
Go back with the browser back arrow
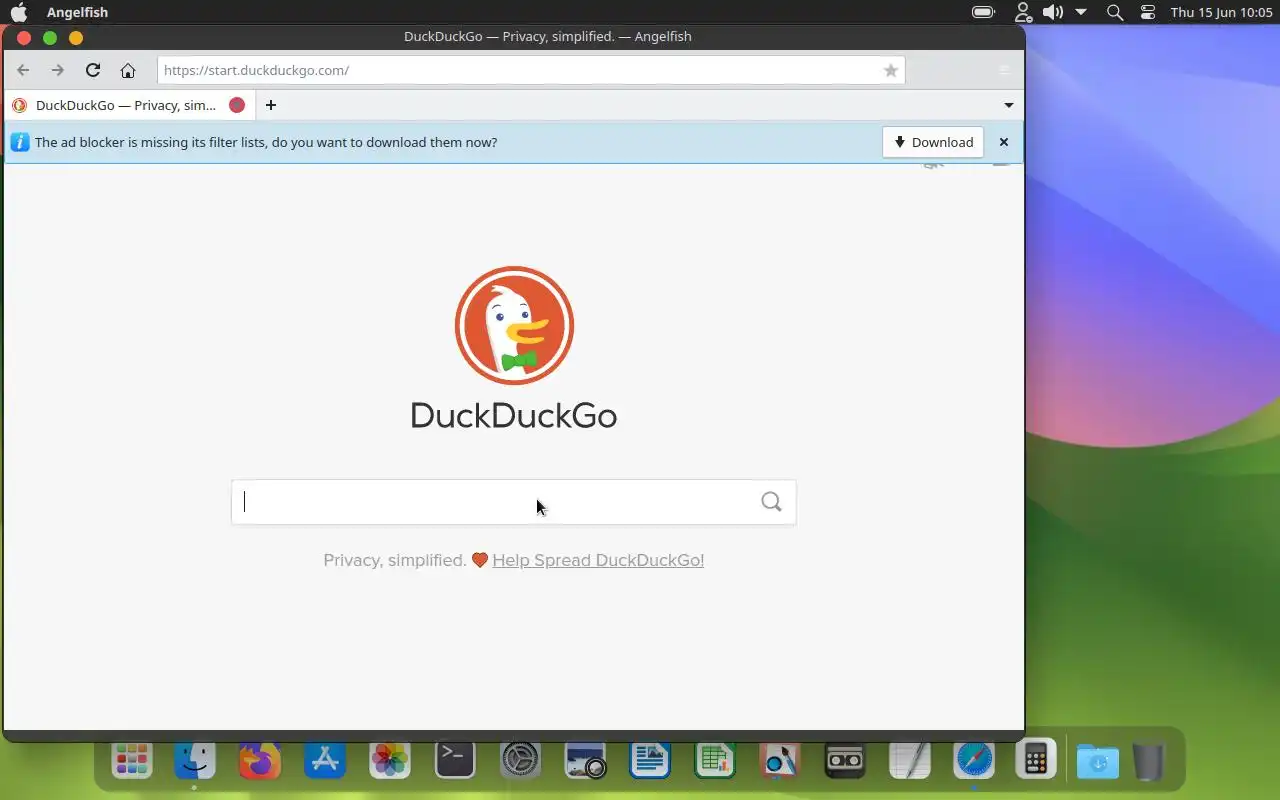[23, 70]
